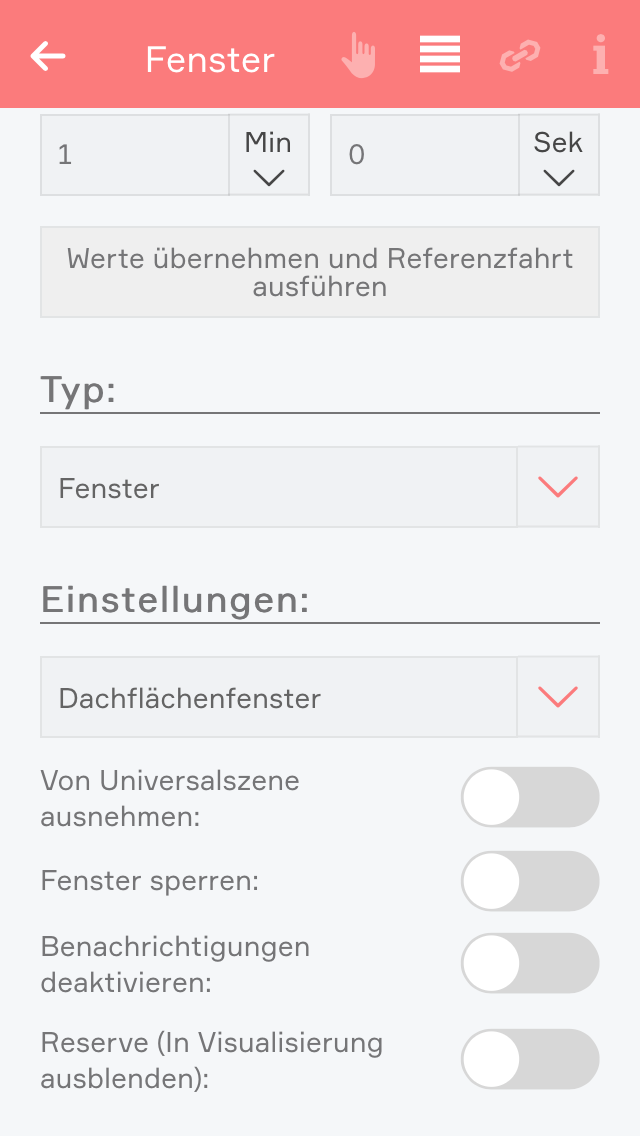Viewport: 640px width, 1136px height.
Task: Open the info icon in header
Action: pyautogui.click(x=600, y=55)
